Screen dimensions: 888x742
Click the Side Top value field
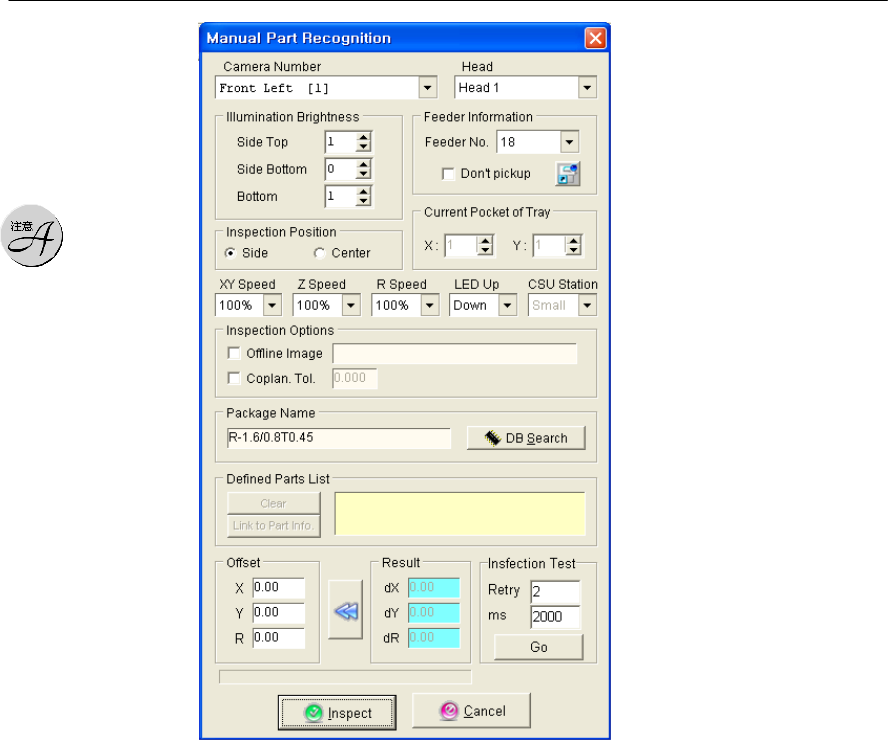341,142
